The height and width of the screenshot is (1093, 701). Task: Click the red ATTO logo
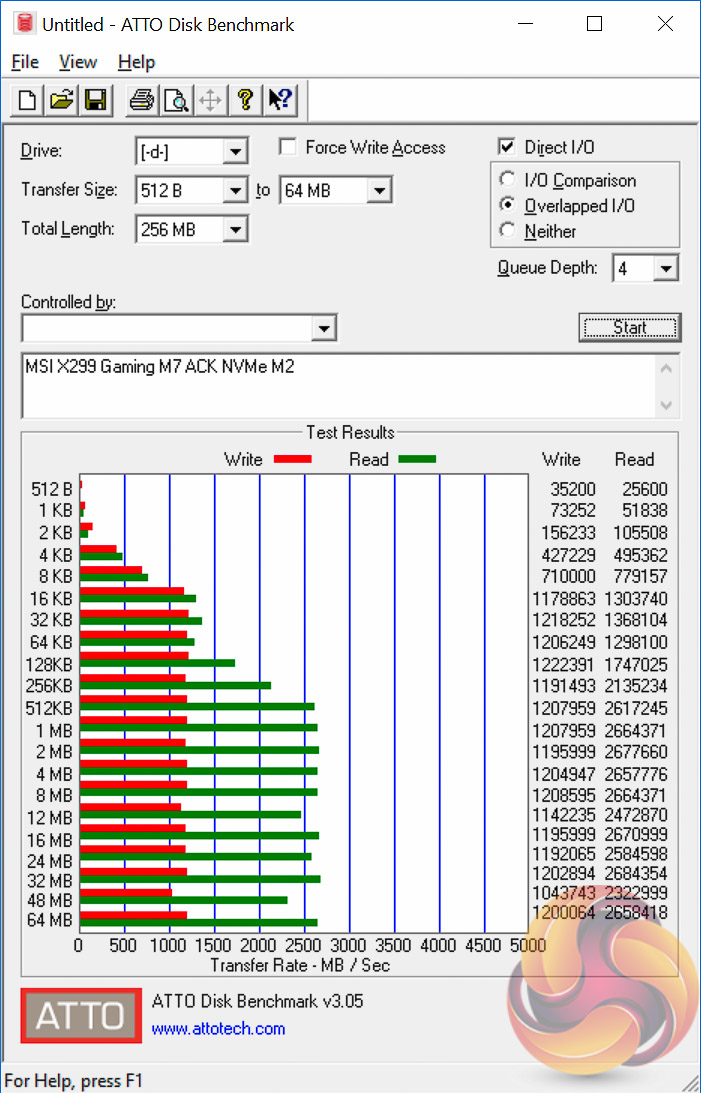[x=81, y=1016]
